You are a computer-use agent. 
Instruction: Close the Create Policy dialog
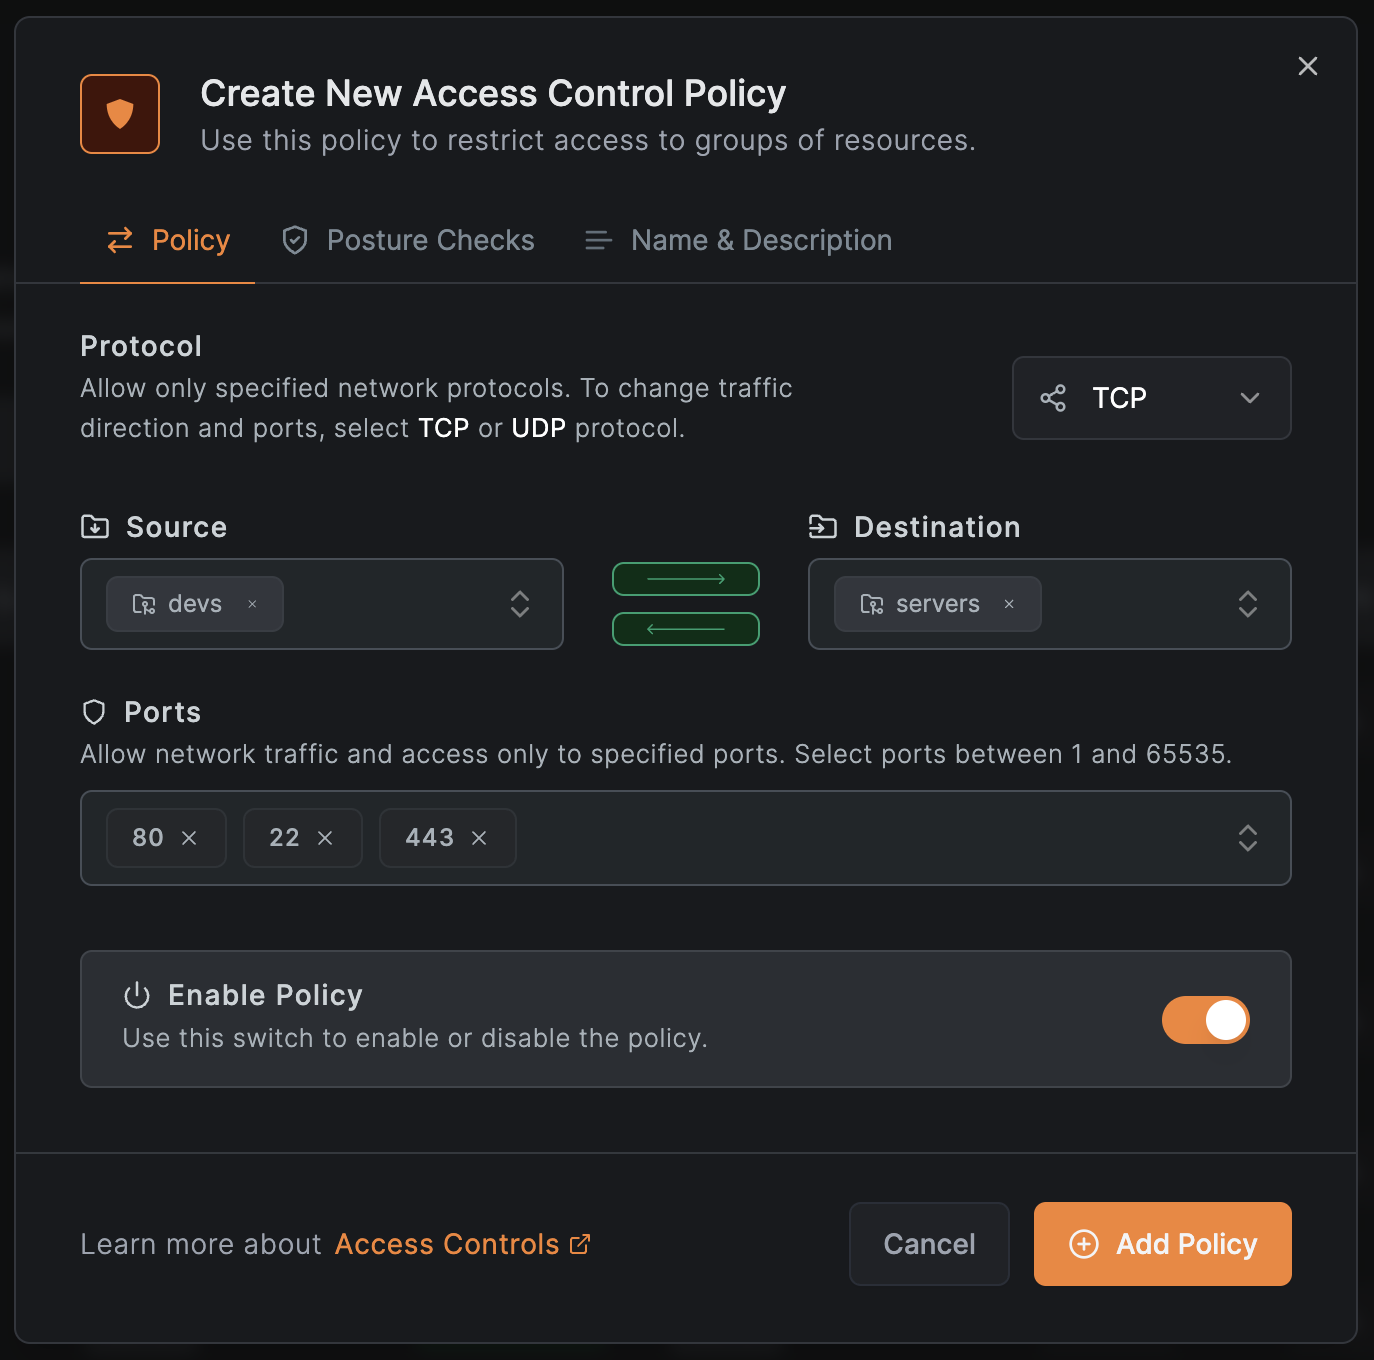point(1307,66)
